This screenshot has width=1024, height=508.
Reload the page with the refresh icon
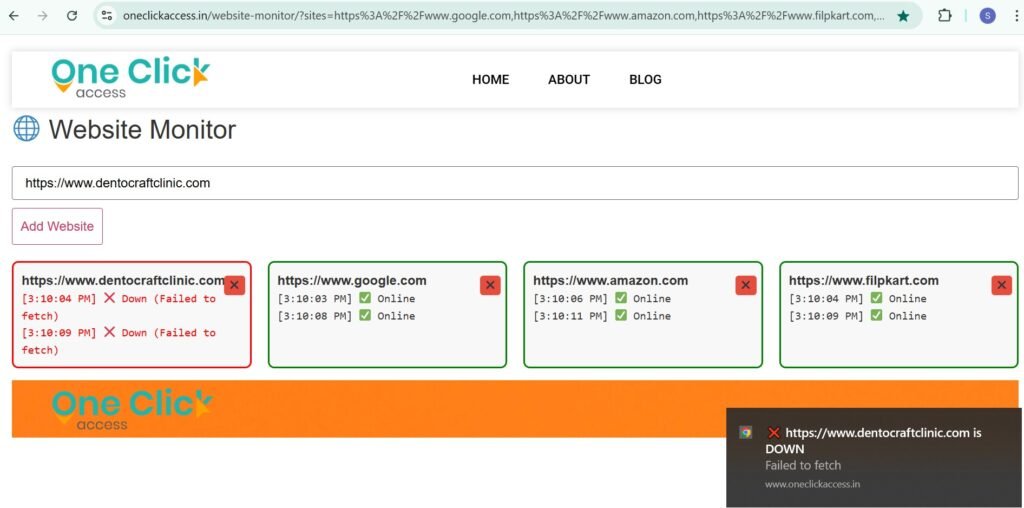(72, 16)
